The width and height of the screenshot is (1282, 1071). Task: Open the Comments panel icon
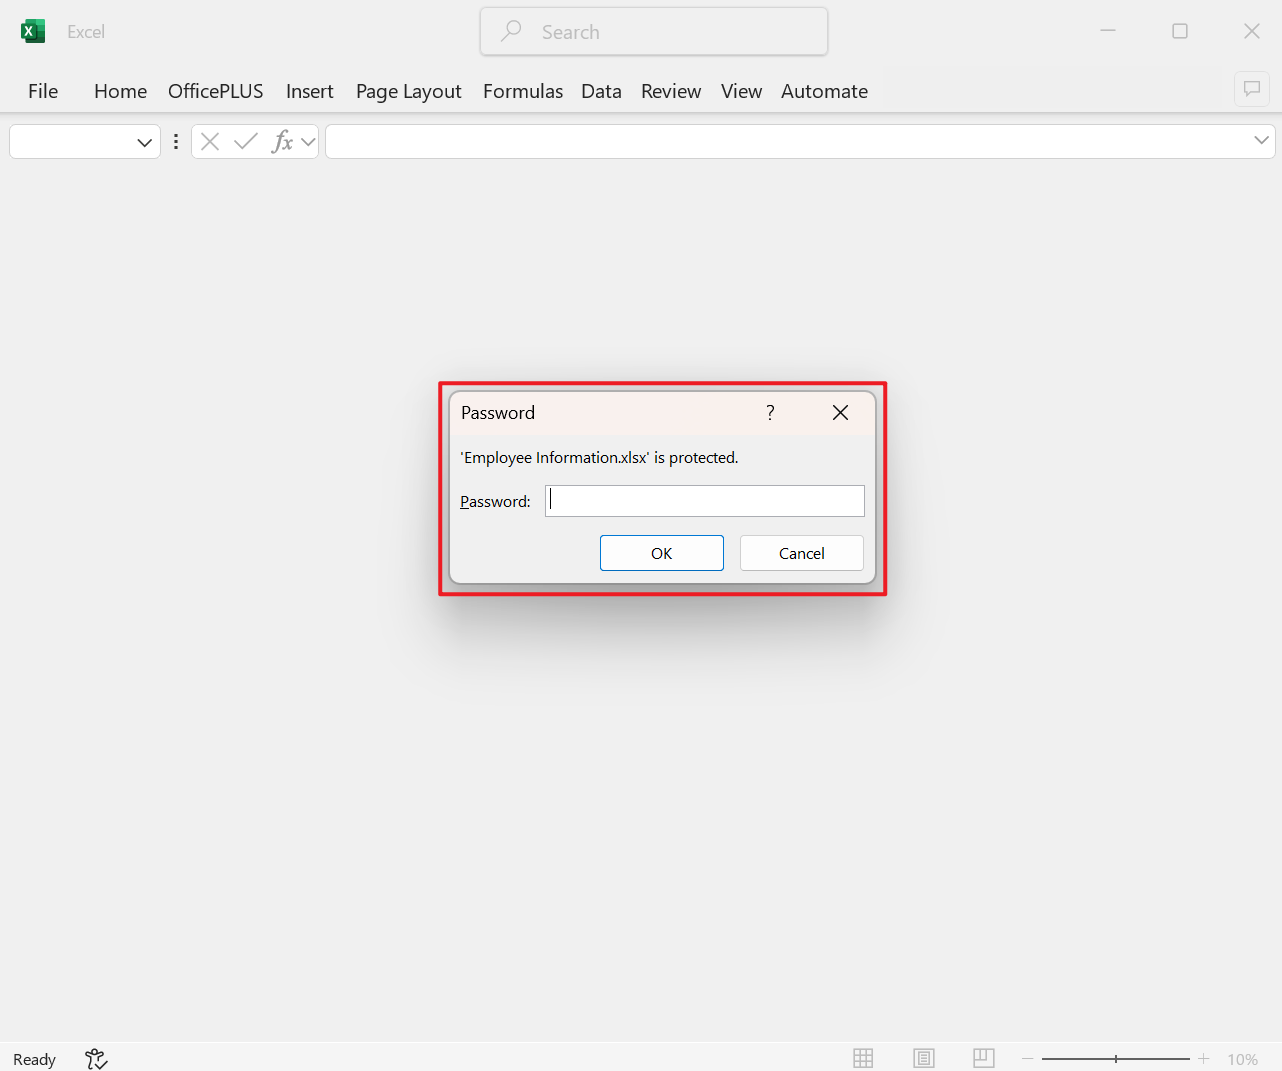click(x=1251, y=89)
